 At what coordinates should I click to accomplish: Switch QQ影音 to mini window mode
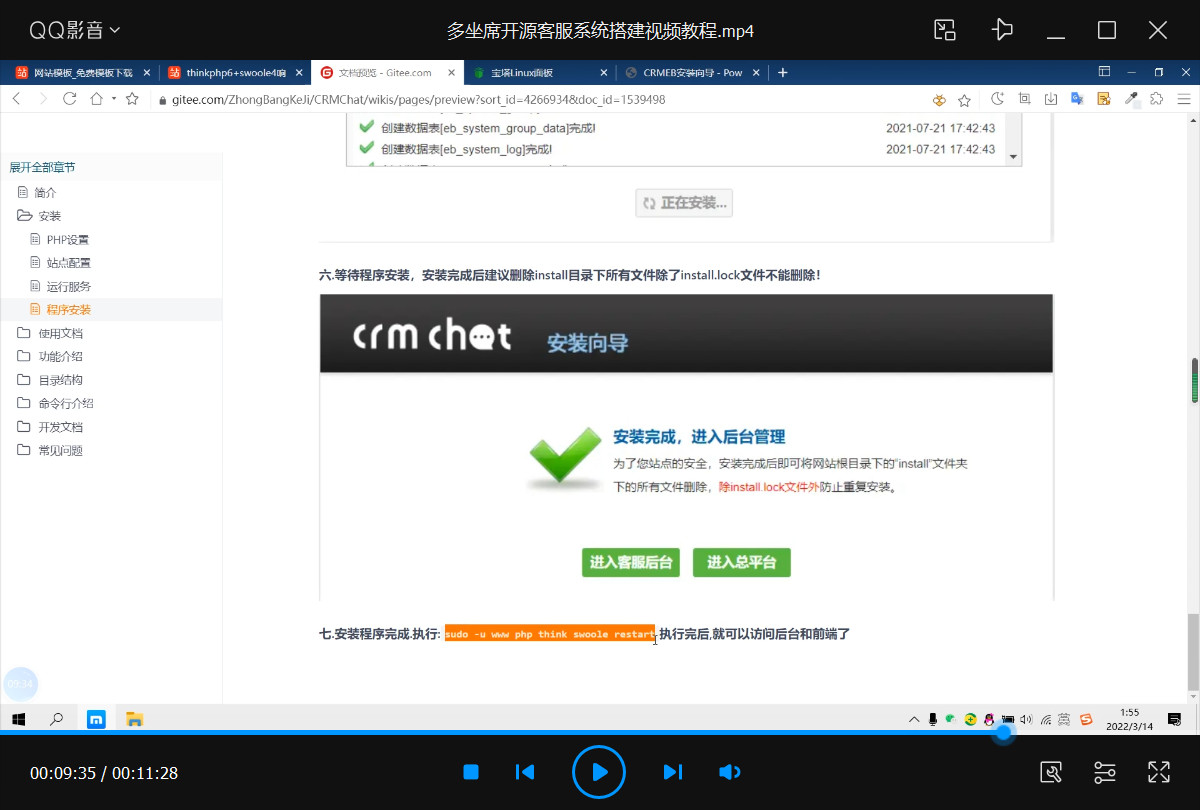point(945,30)
